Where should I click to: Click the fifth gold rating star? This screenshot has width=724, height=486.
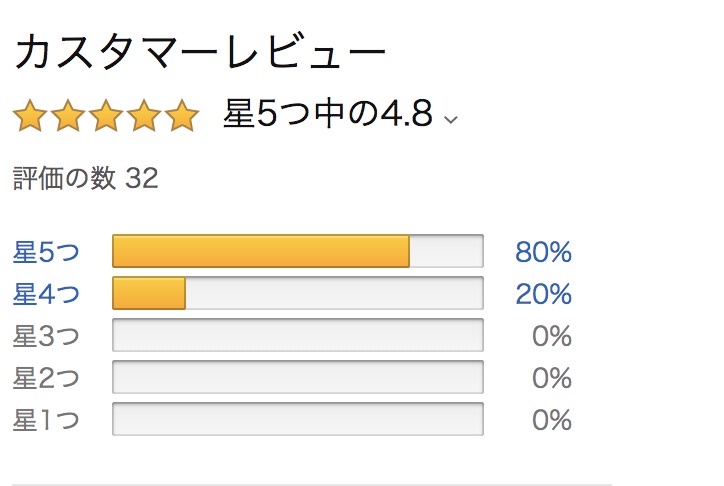click(x=182, y=115)
